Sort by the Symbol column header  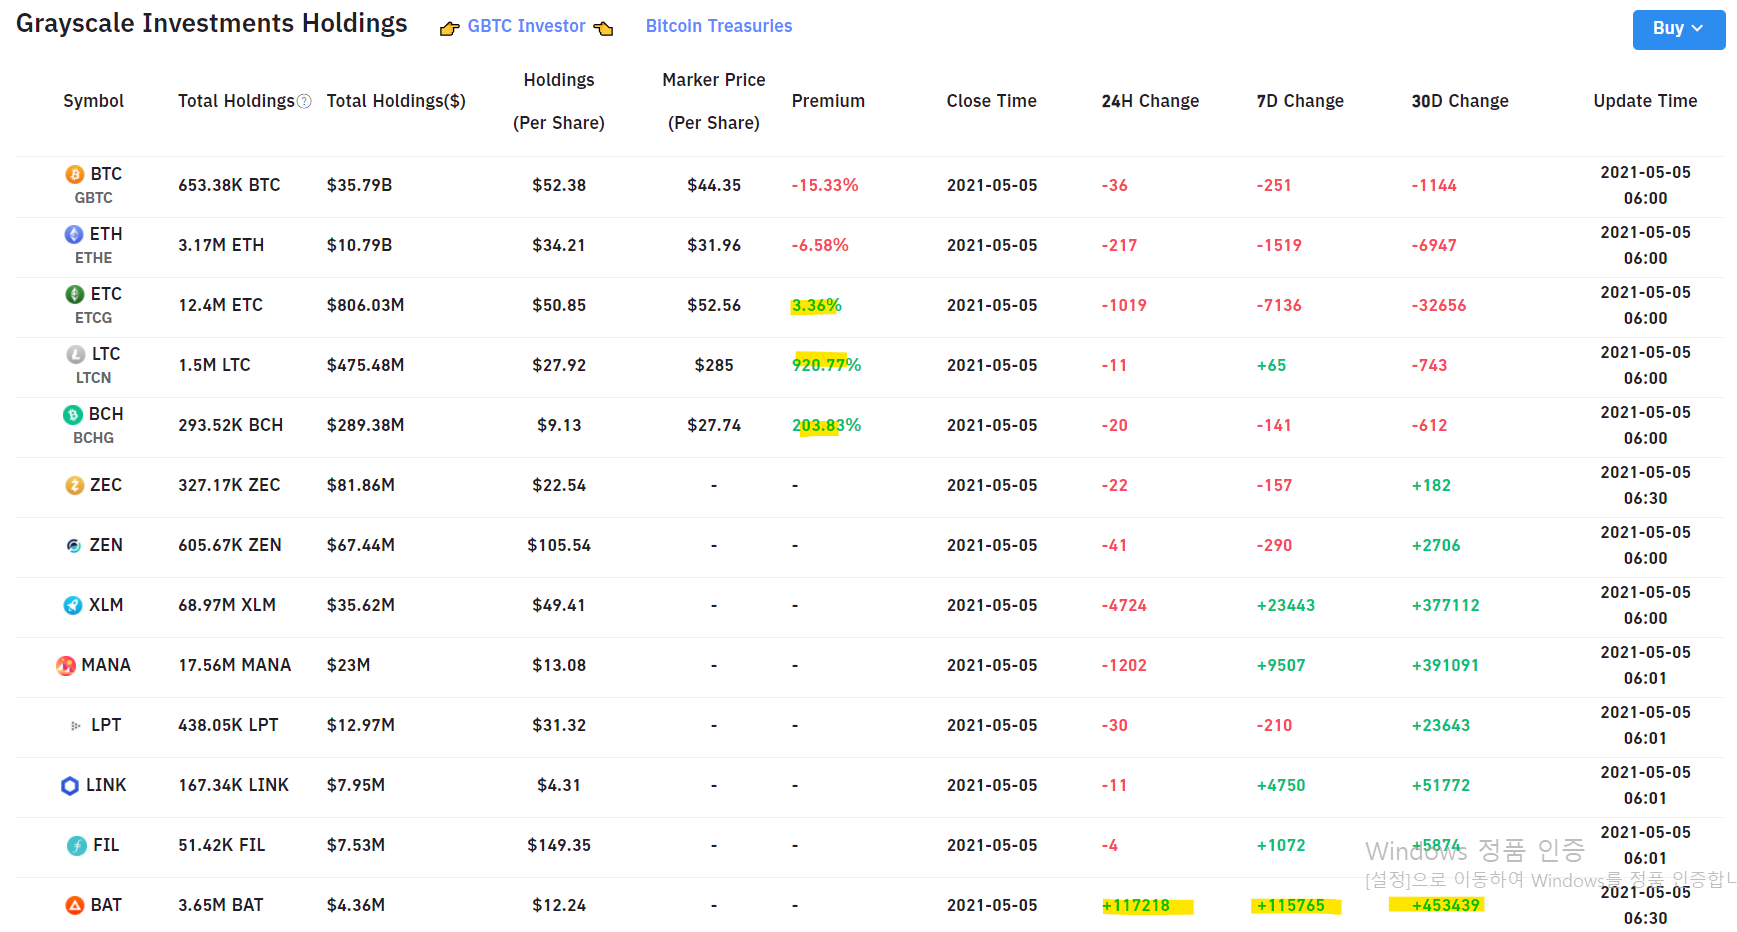pos(94,101)
